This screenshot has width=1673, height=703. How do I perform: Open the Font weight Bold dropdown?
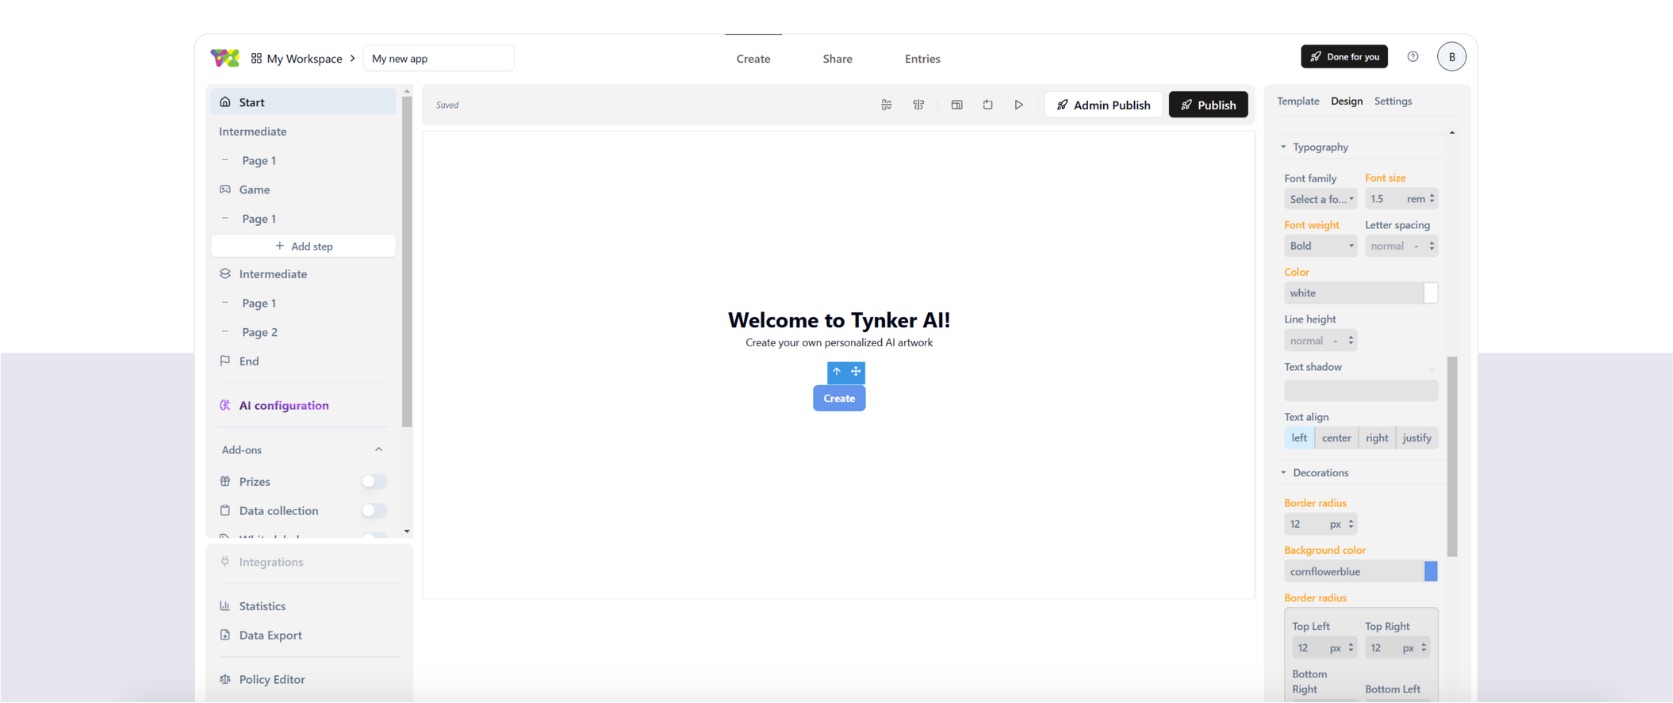(1321, 246)
